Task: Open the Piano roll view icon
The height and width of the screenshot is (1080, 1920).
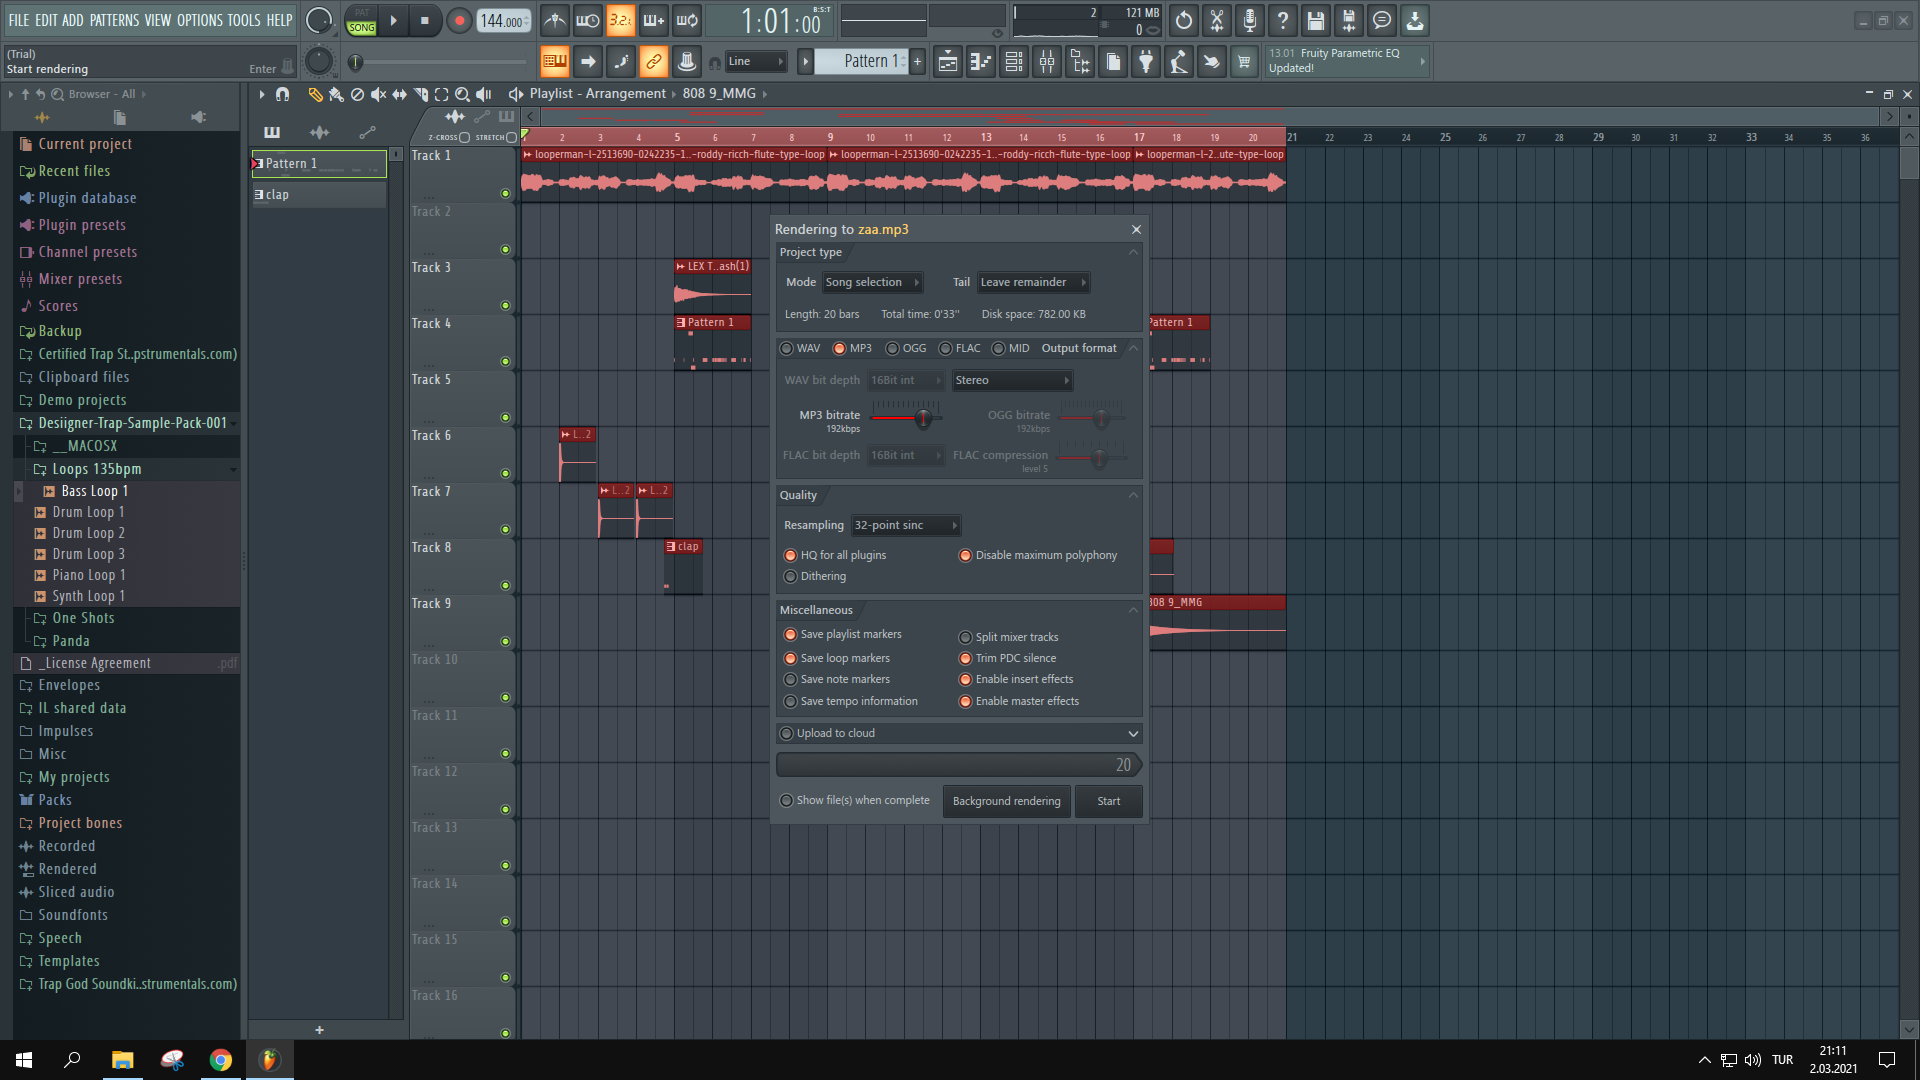Action: pos(981,62)
